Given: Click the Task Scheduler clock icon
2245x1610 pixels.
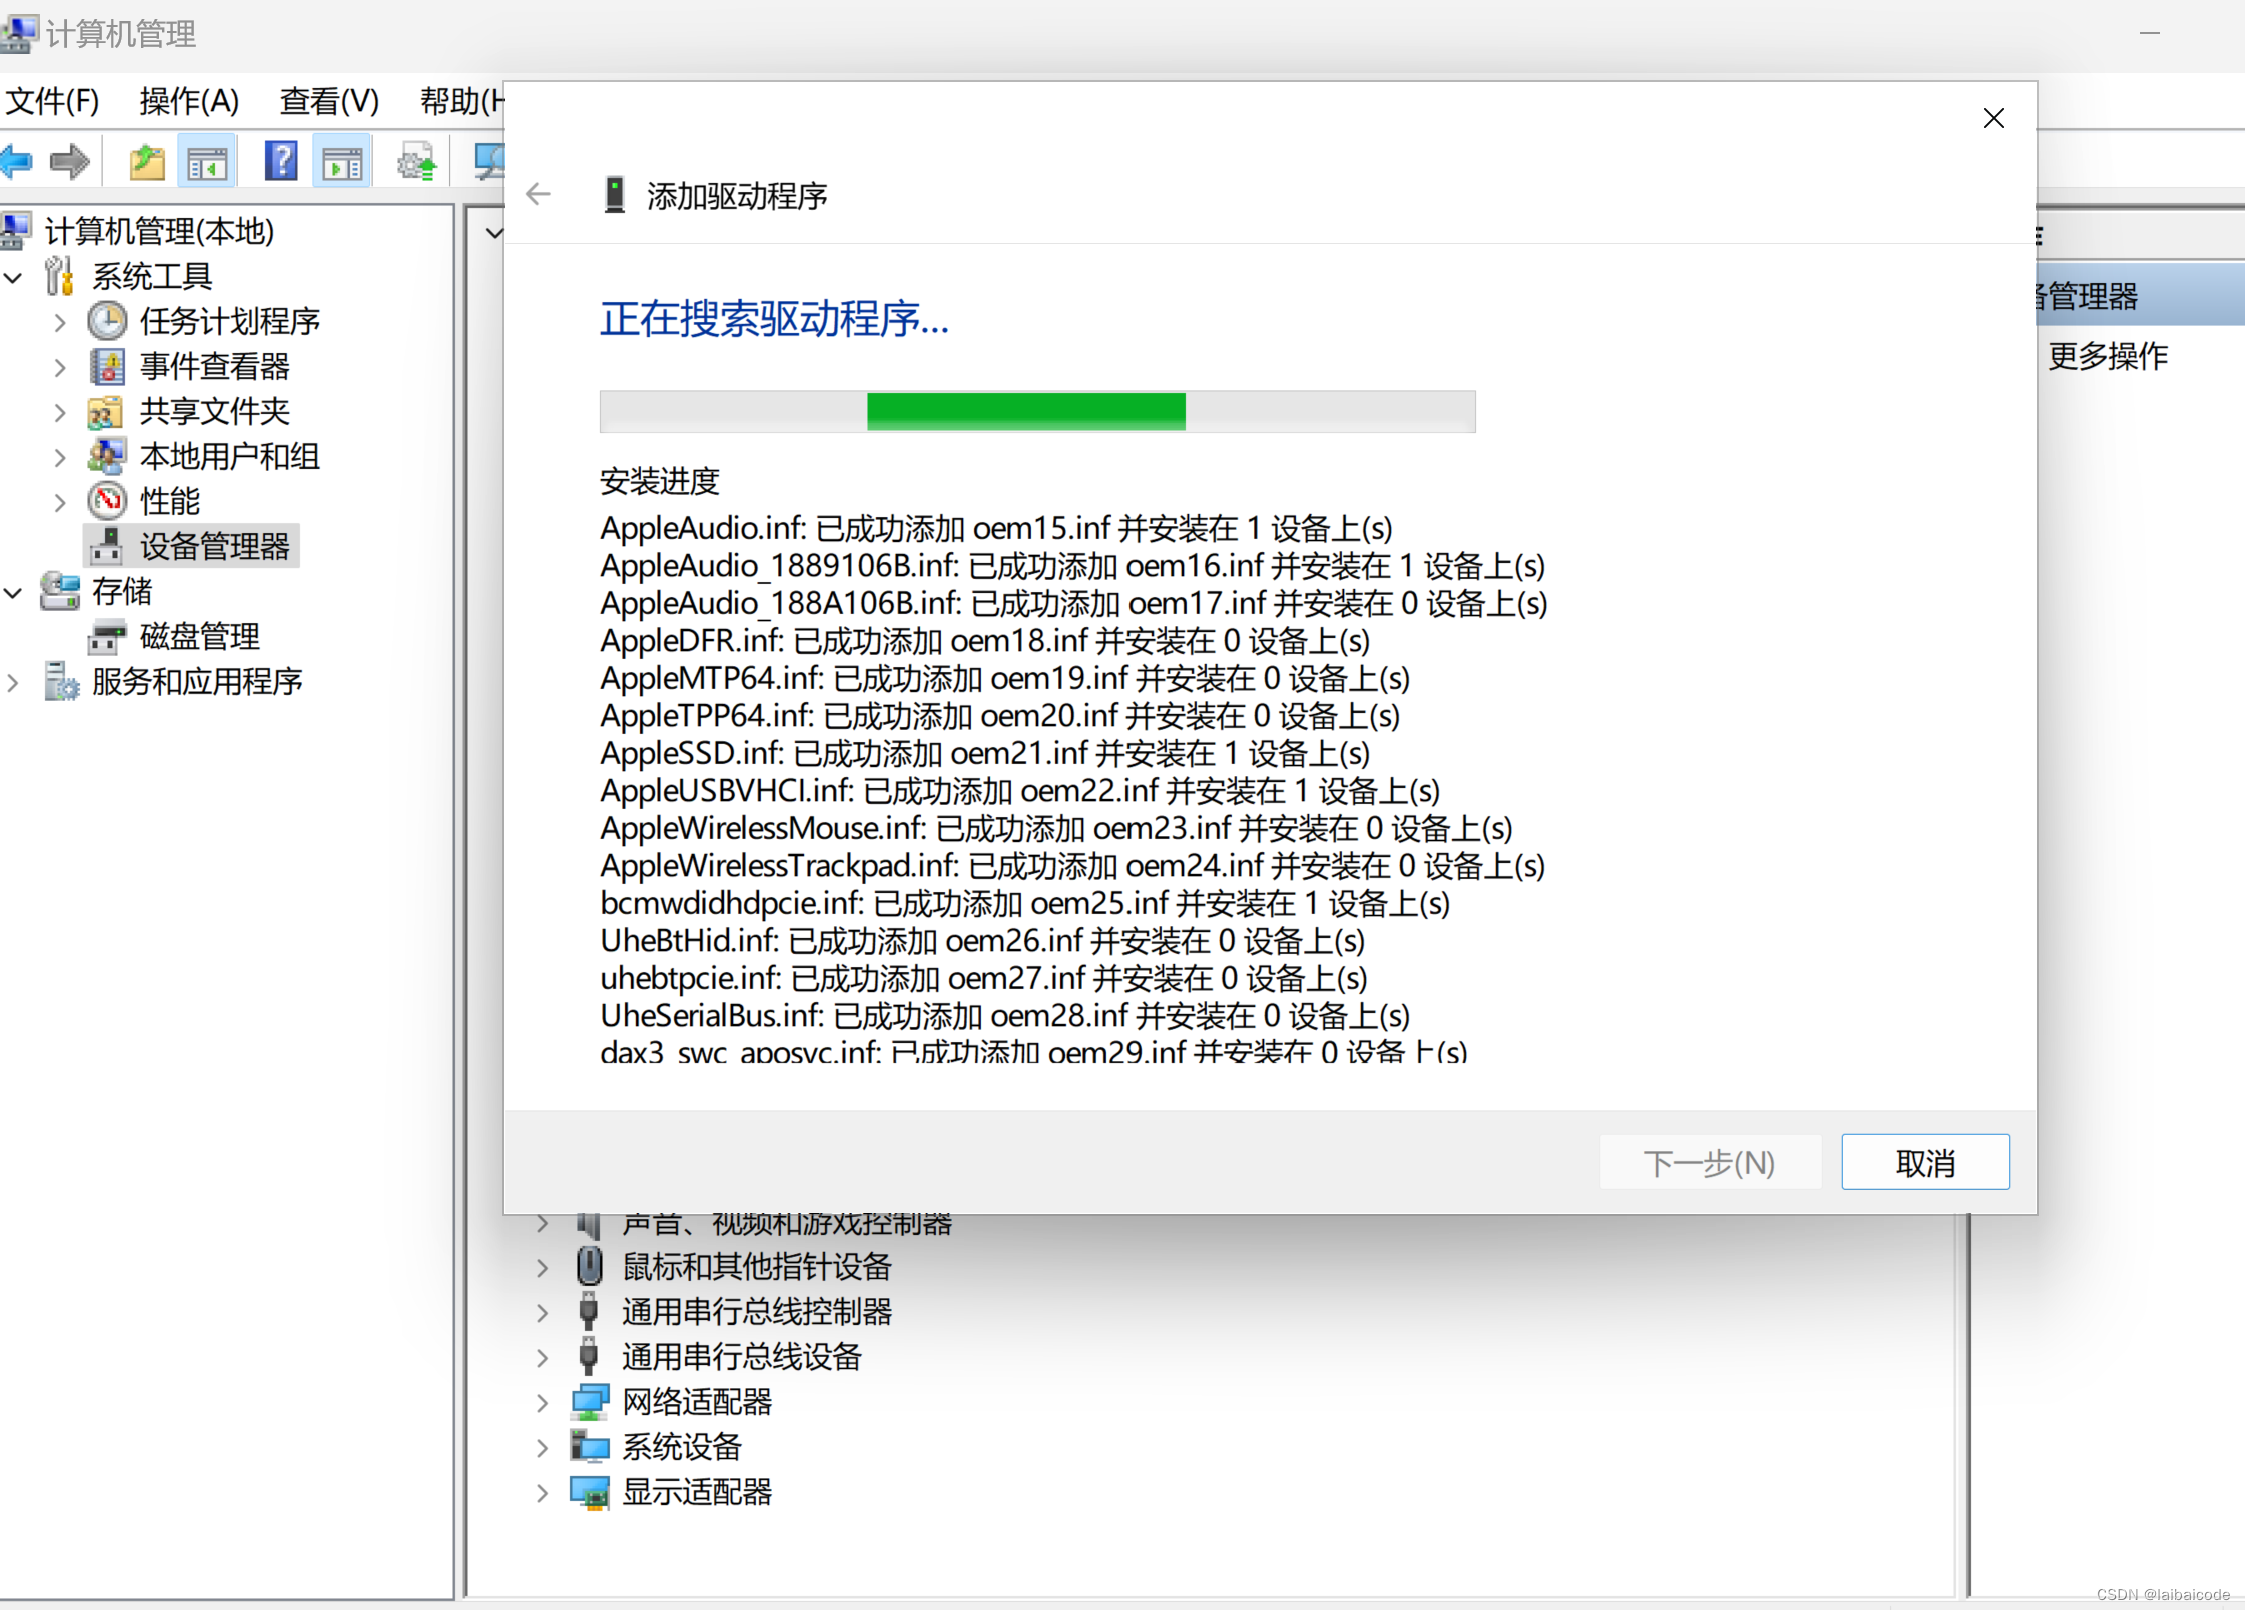Looking at the screenshot, I should tap(107, 321).
